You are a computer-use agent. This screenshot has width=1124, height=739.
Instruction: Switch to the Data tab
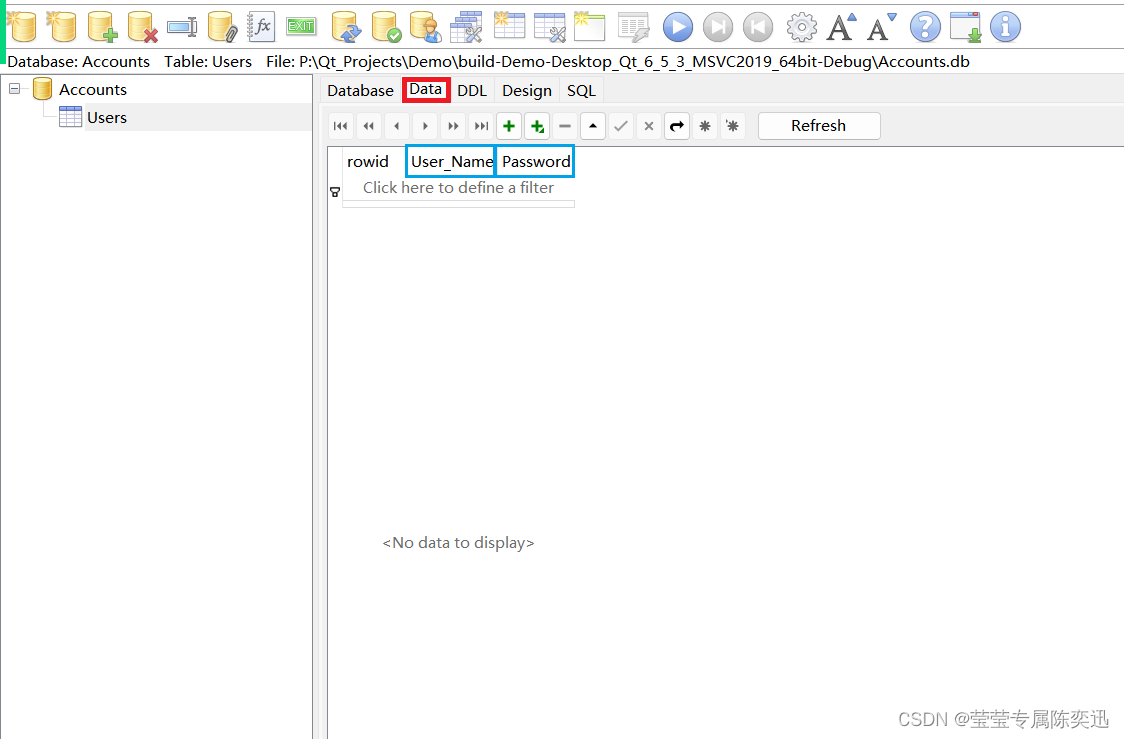(426, 90)
